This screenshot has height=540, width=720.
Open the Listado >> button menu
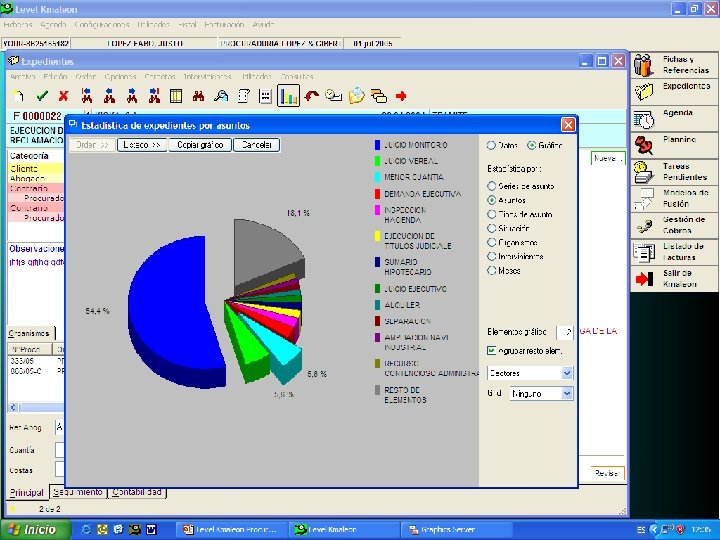[142, 145]
